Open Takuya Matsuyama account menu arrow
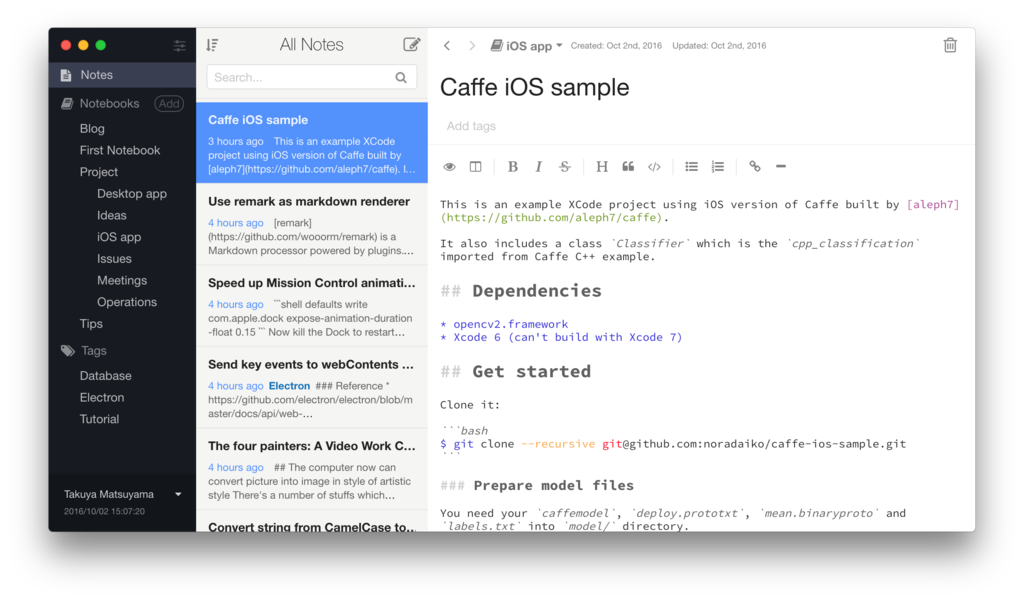This screenshot has height=601, width=1024. 178,495
